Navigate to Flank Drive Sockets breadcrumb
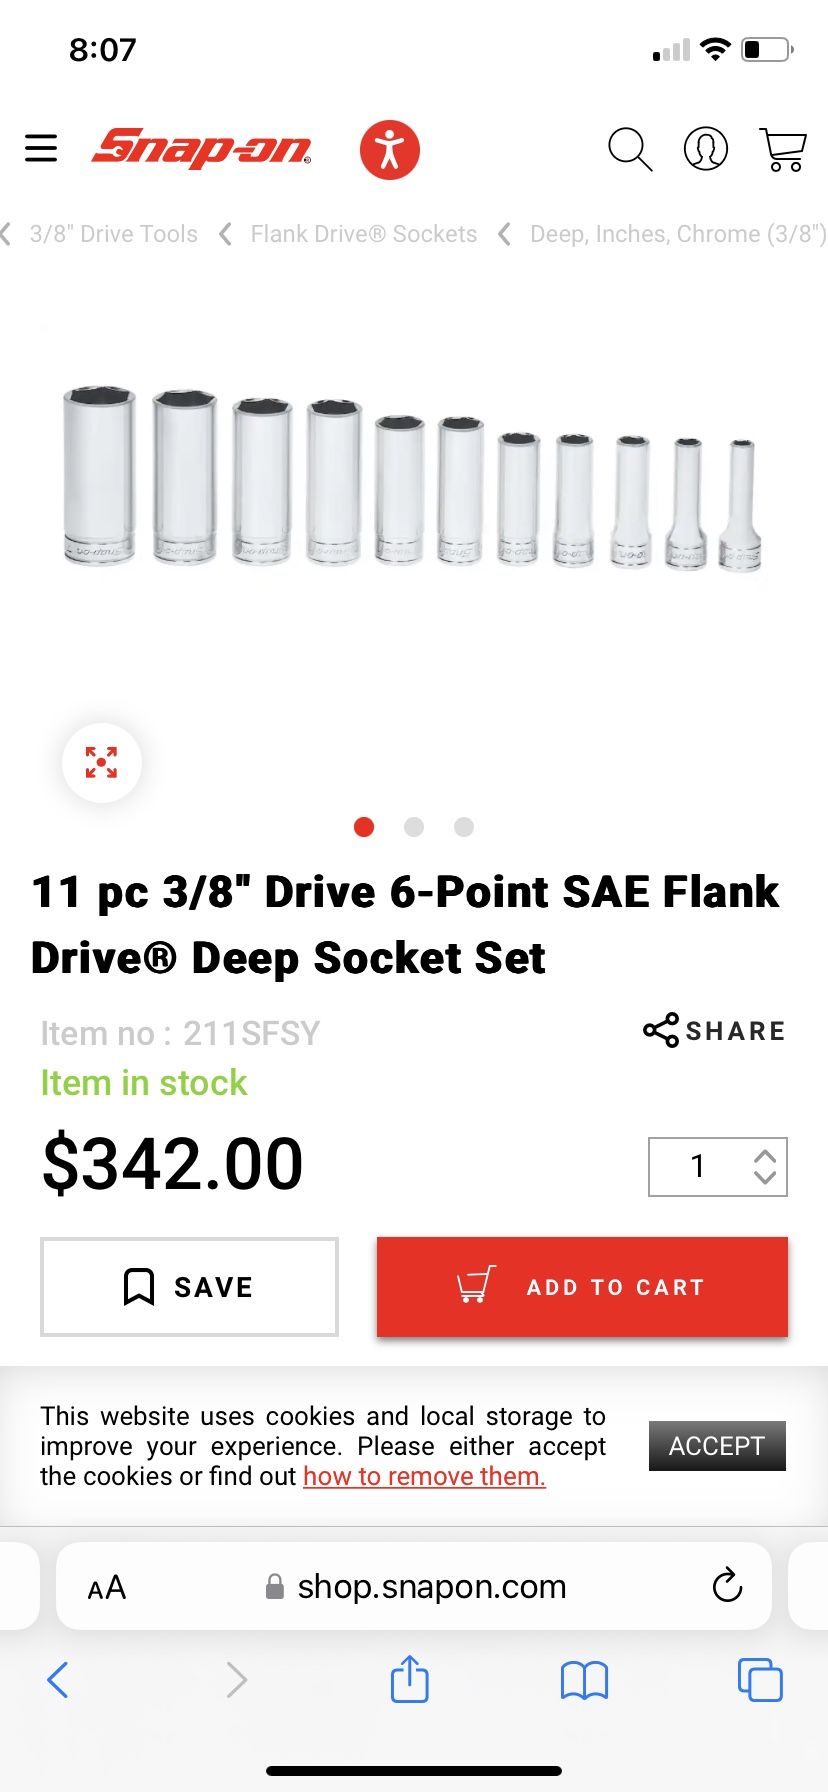The width and height of the screenshot is (828, 1792). pyautogui.click(x=363, y=233)
